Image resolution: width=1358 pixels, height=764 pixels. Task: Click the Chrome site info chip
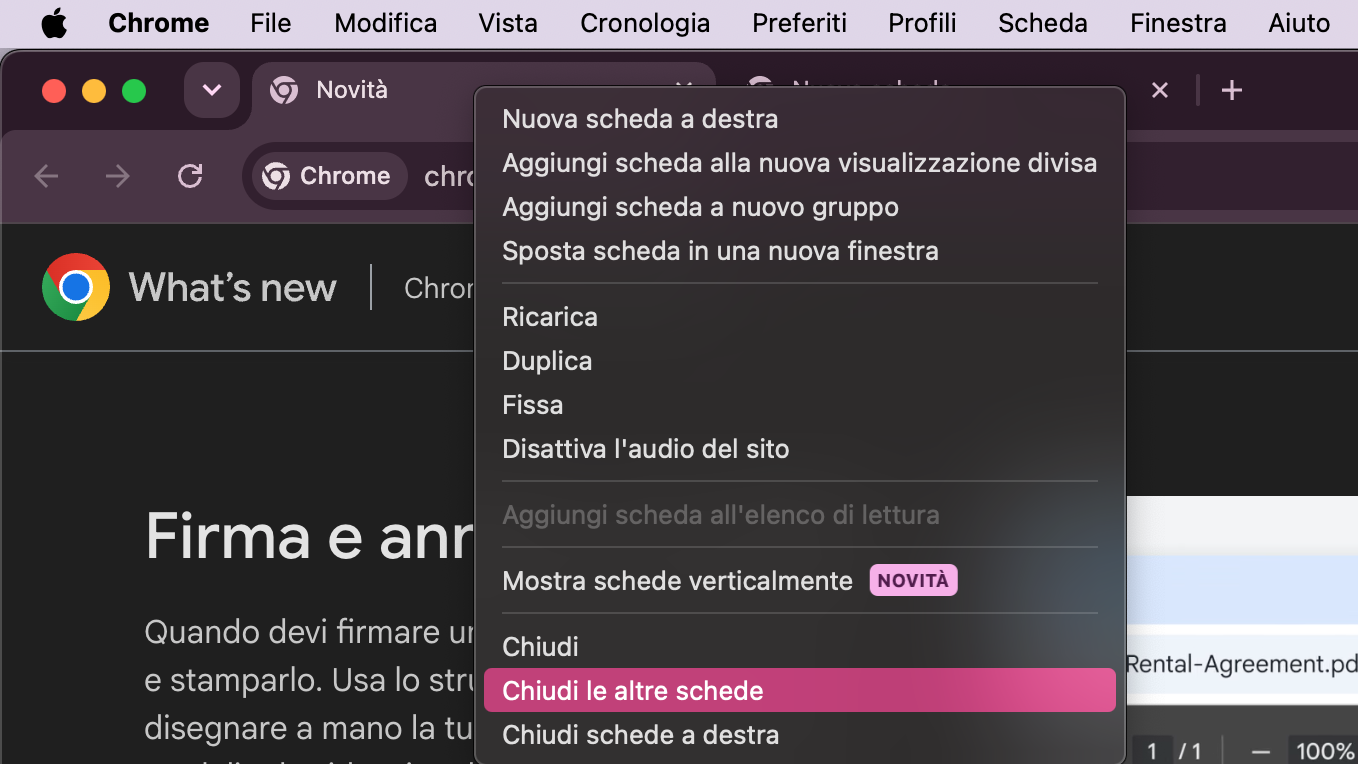coord(329,177)
